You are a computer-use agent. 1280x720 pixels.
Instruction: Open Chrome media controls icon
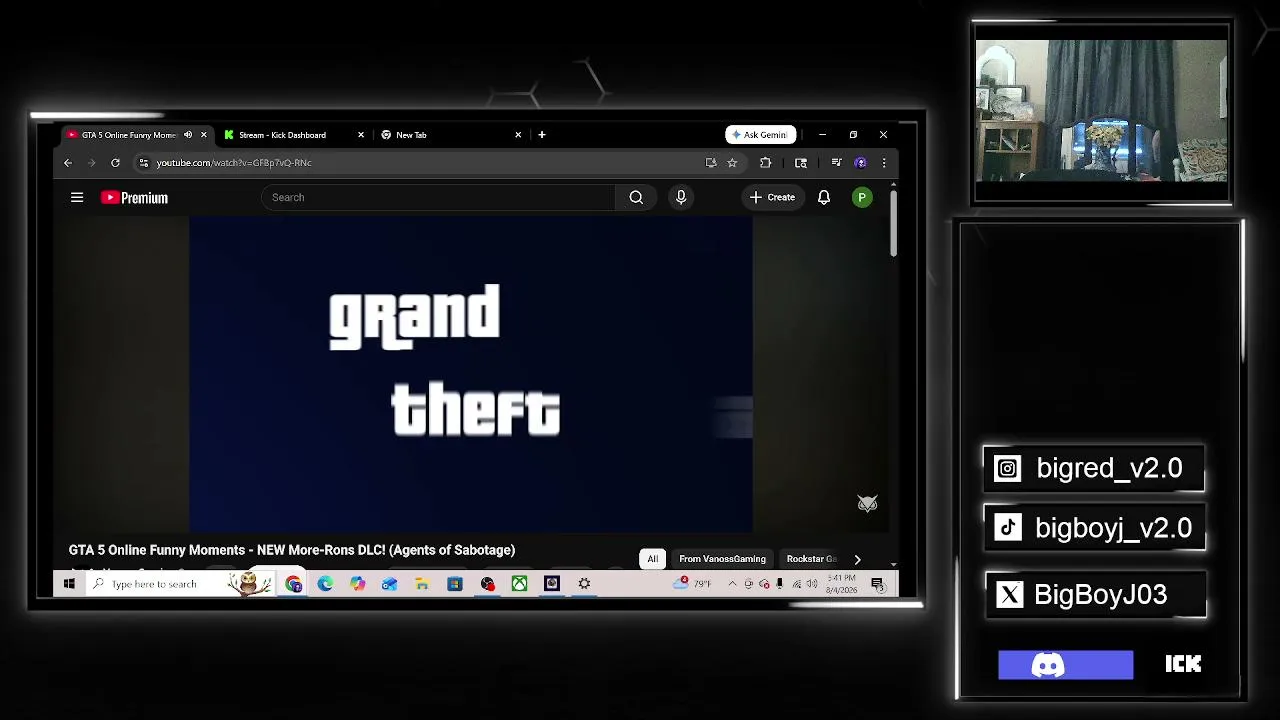[x=836, y=163]
